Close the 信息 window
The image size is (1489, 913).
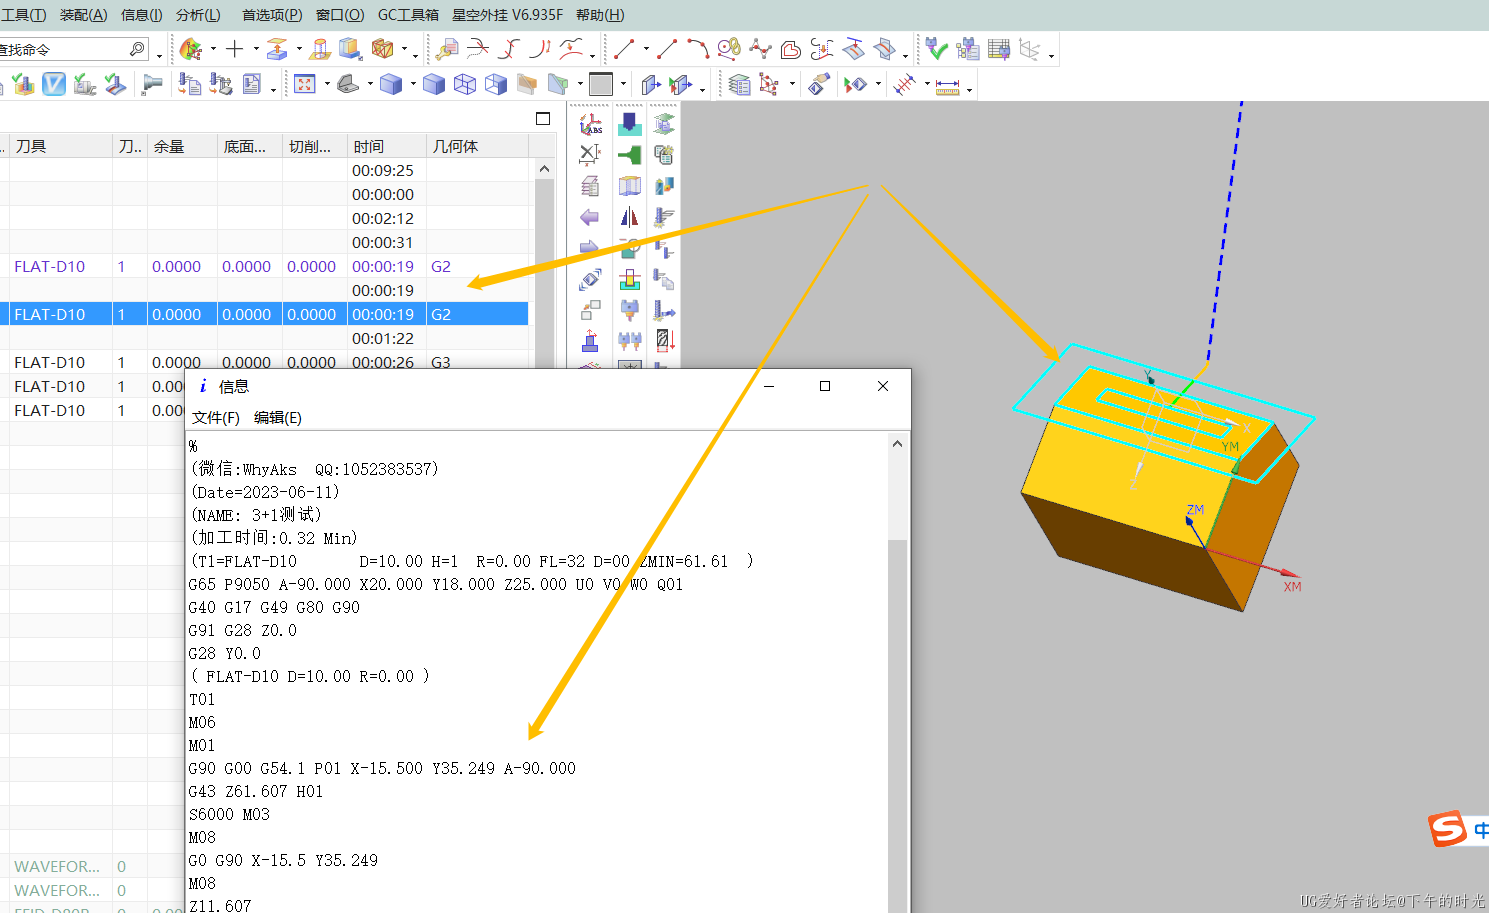click(883, 386)
